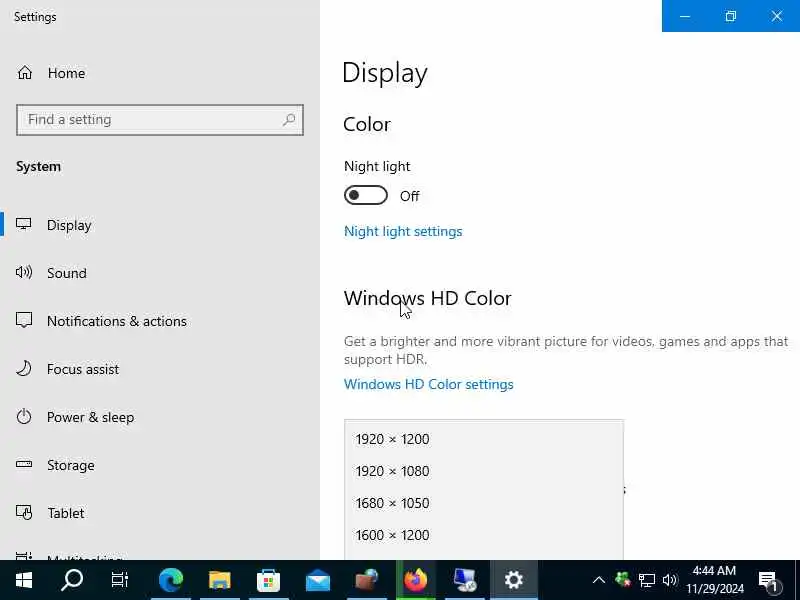
Task: Click the green tray icon beside the network icon
Action: 623,580
